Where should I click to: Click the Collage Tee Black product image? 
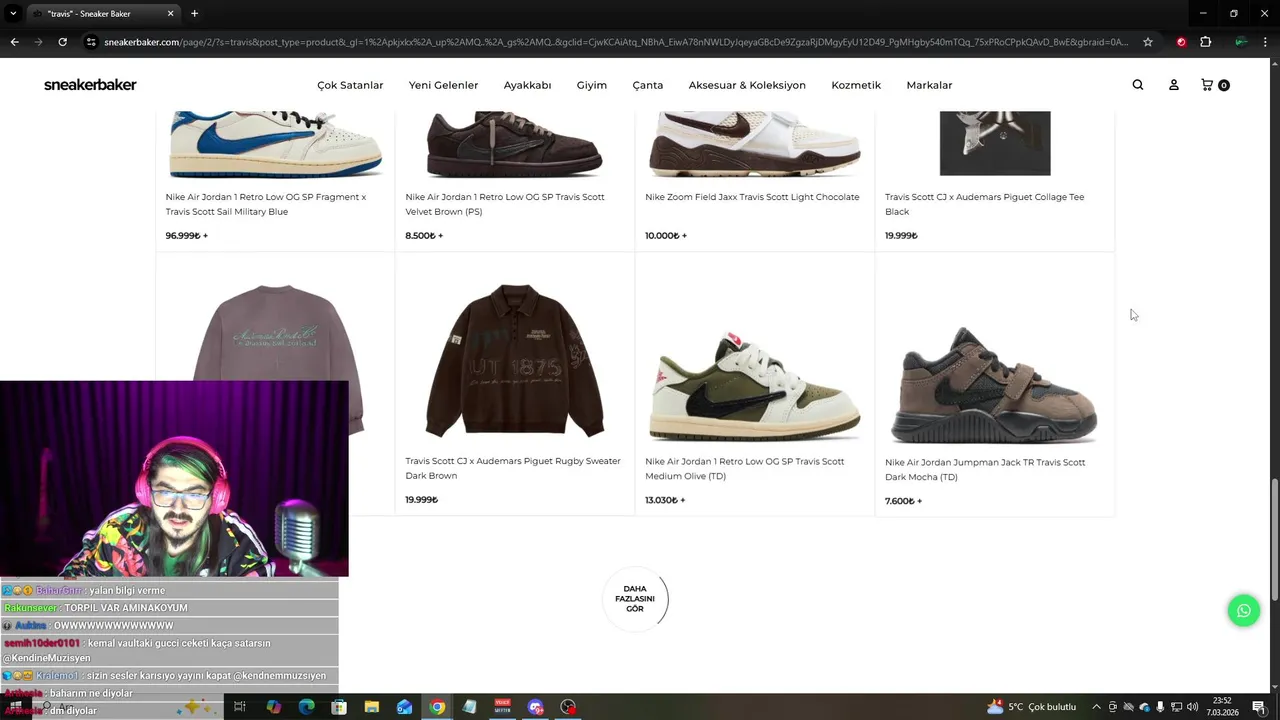(995, 143)
